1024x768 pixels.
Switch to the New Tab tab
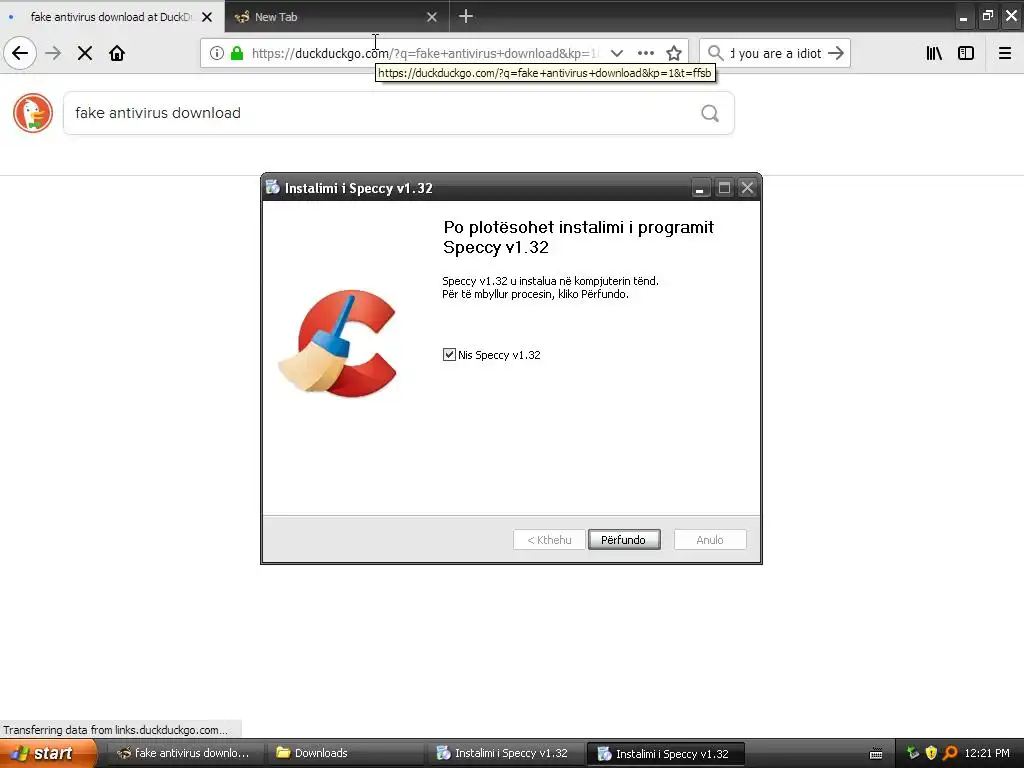[336, 16]
